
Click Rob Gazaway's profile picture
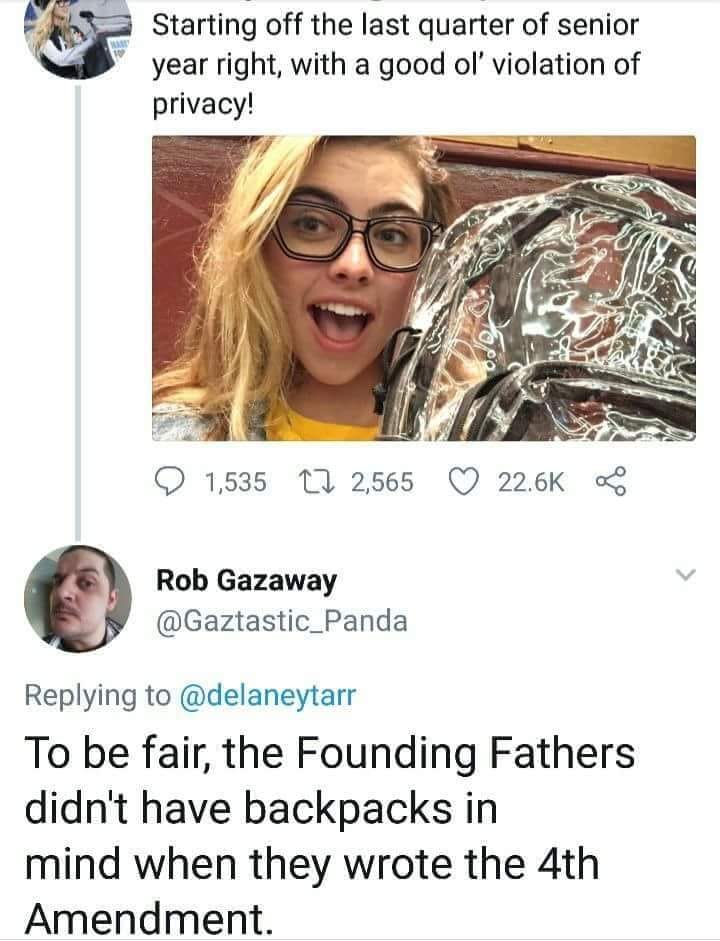tap(78, 598)
